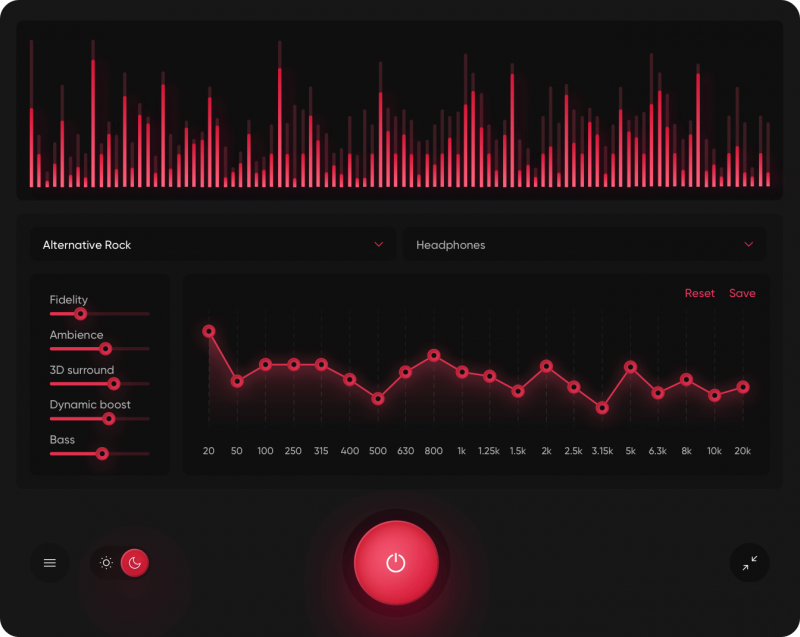
Task: Click the Ambience slider handle
Action: pos(105,349)
